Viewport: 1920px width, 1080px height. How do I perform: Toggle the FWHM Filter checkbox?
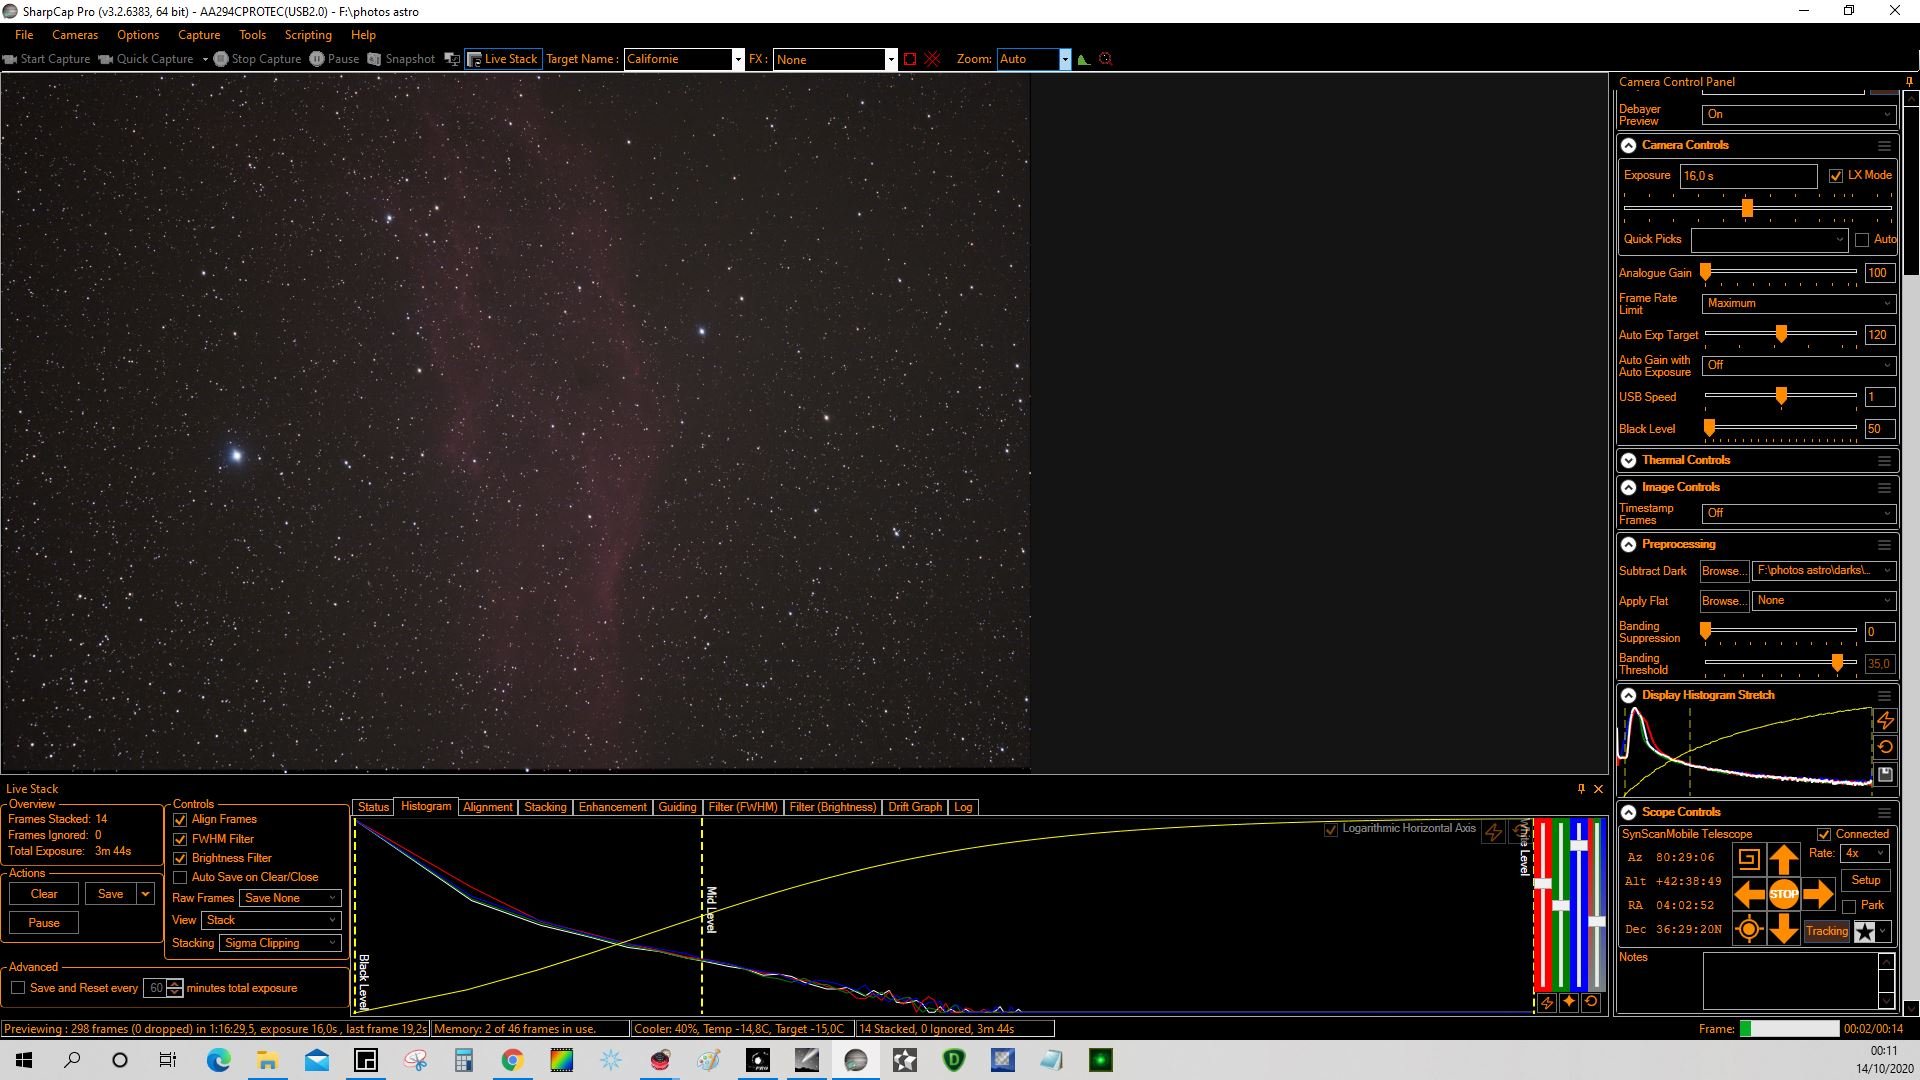coord(180,840)
